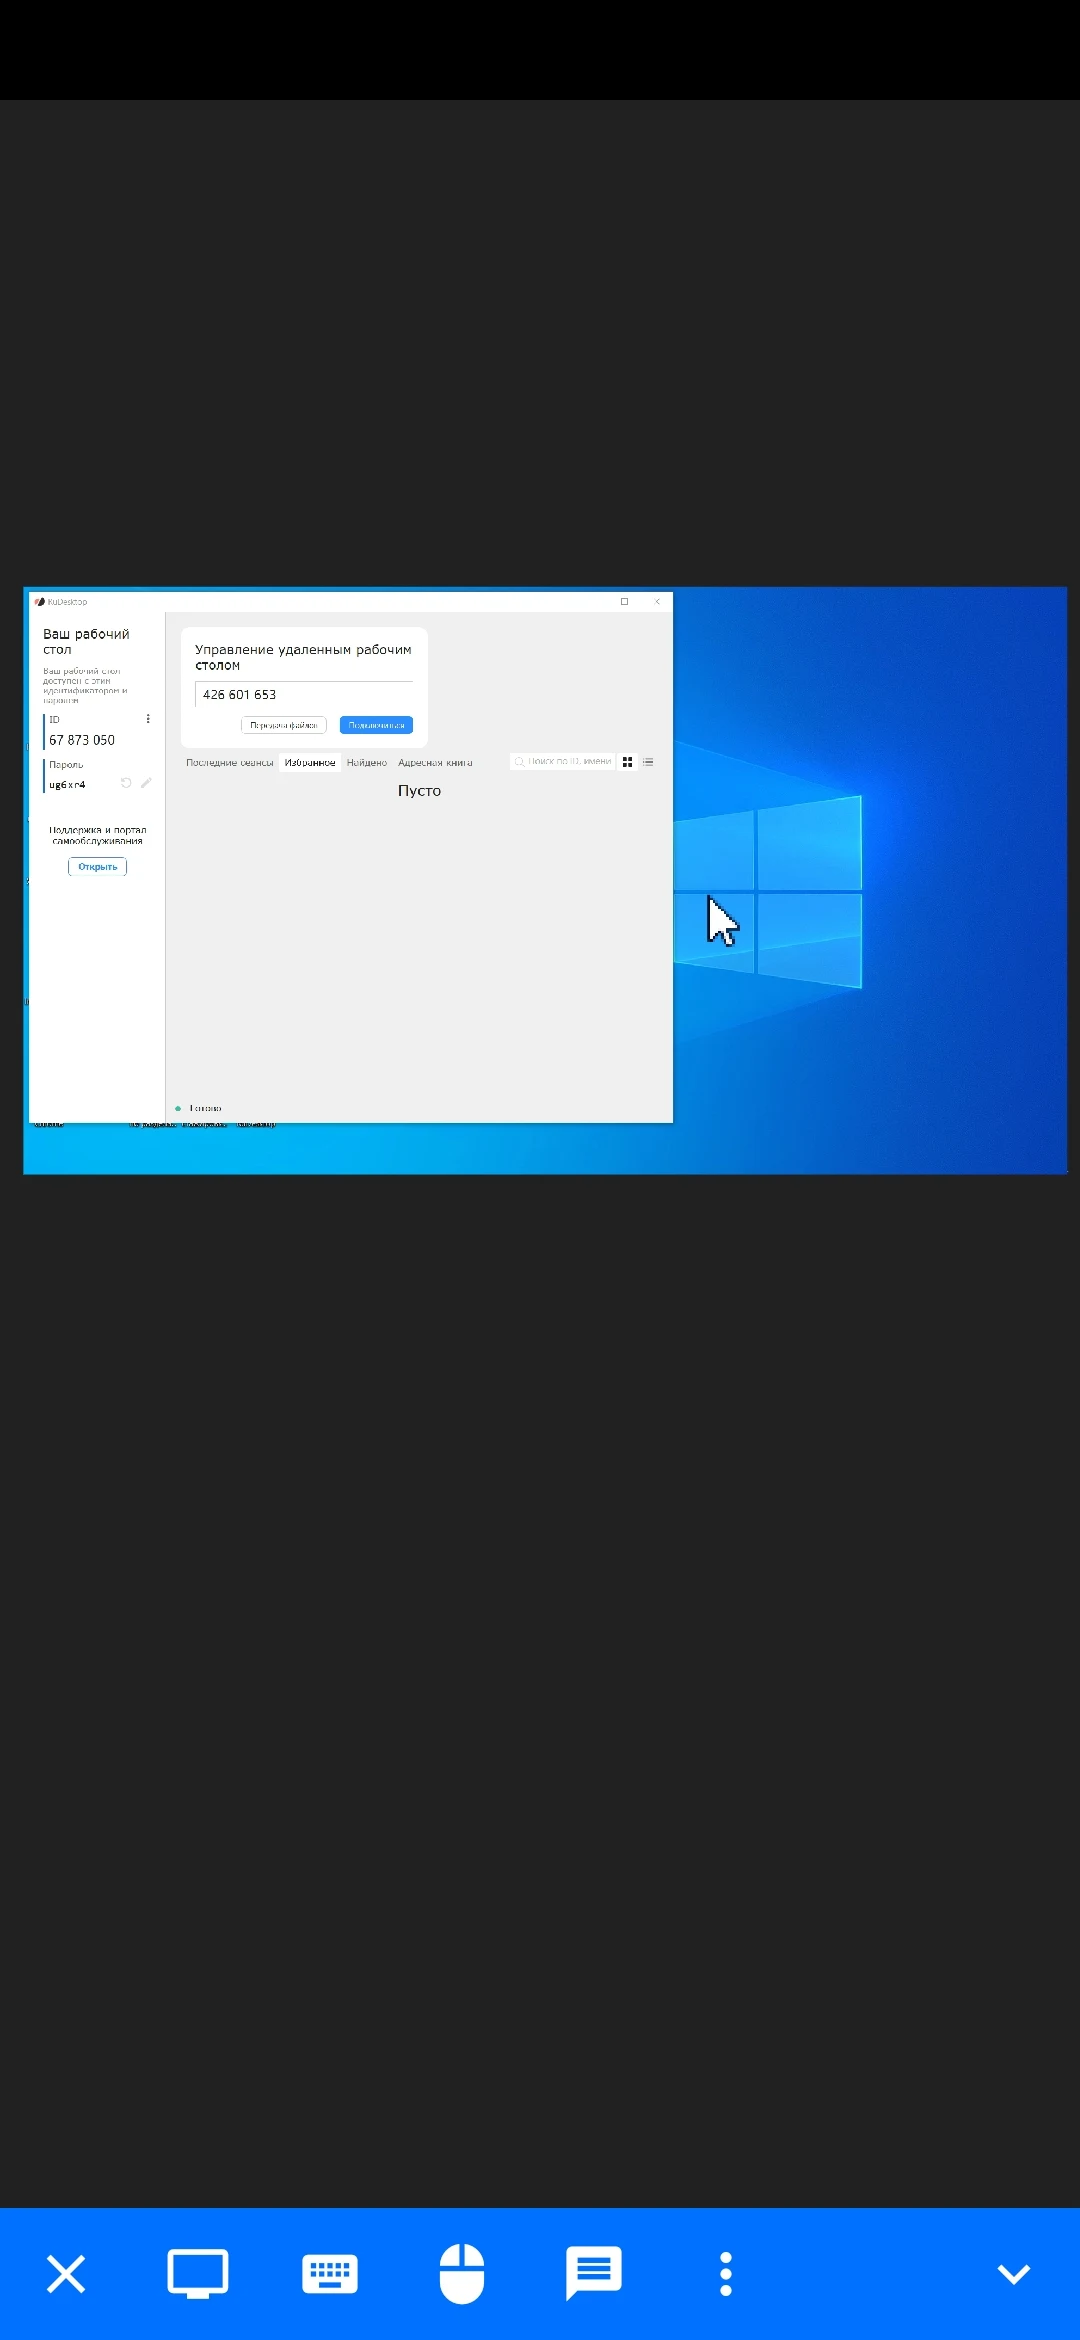Viewport: 1080px width, 2340px height.
Task: Tap the display settings monitor icon
Action: click(x=197, y=2273)
